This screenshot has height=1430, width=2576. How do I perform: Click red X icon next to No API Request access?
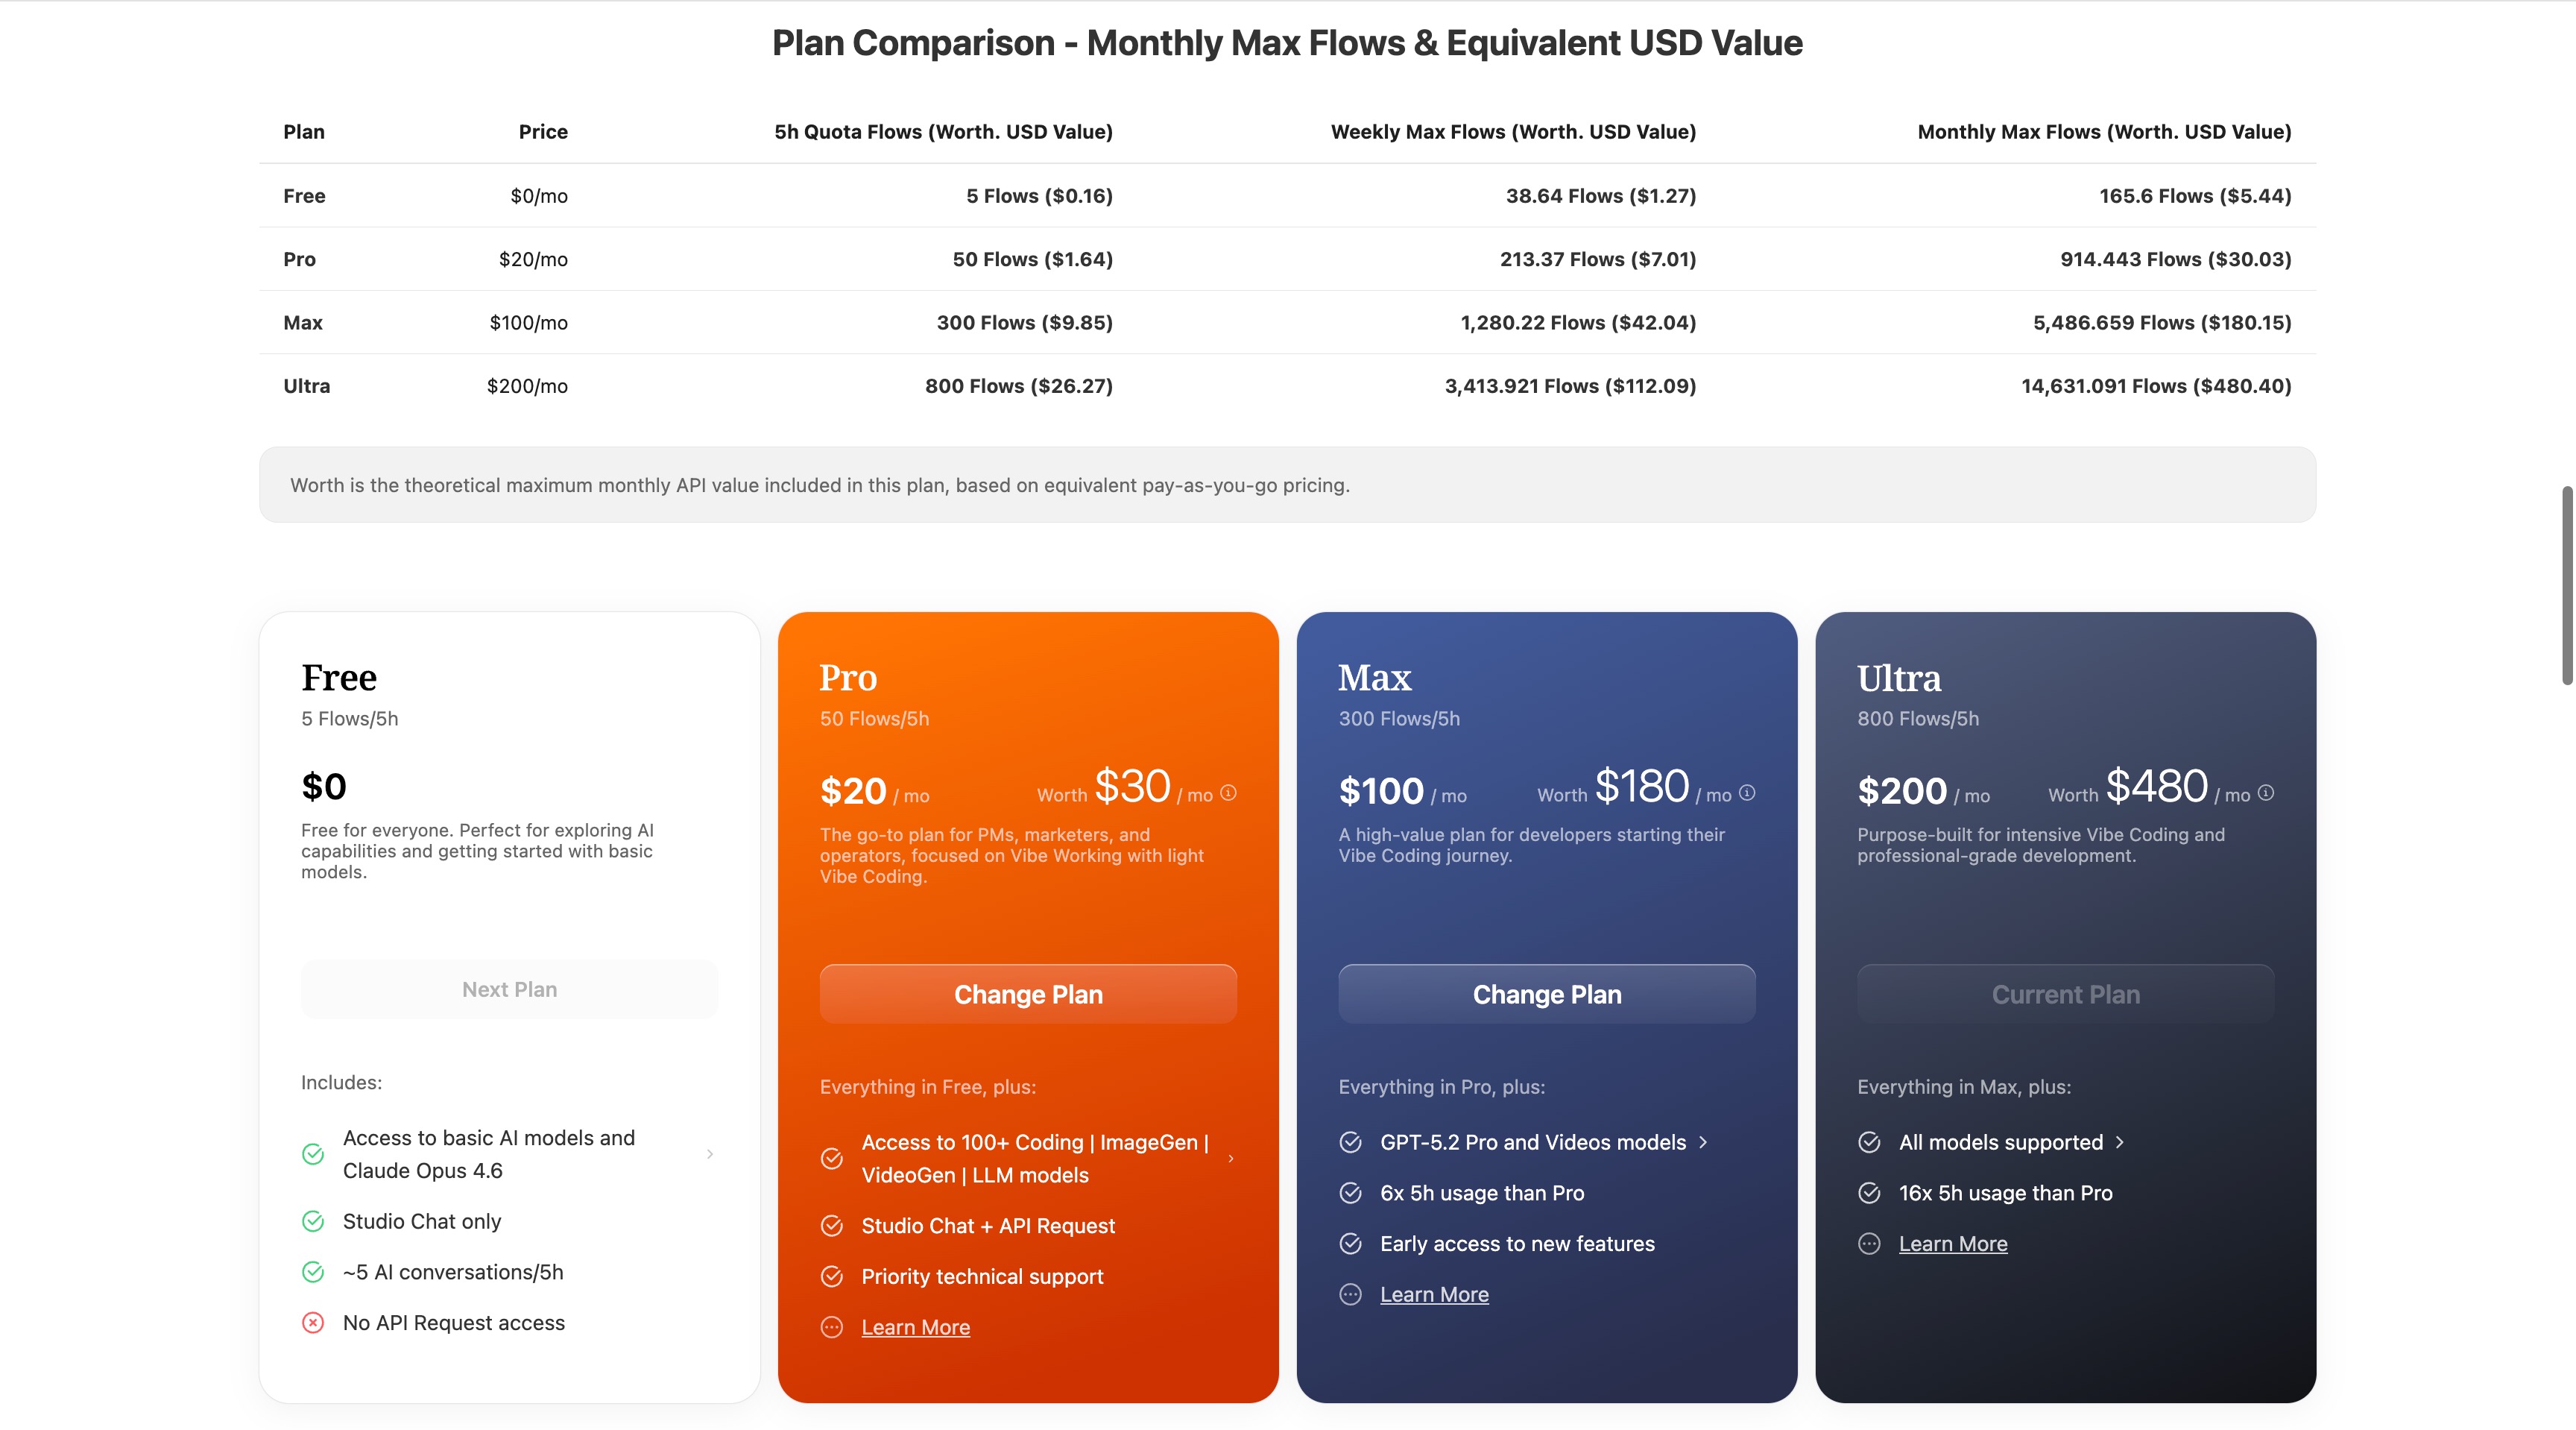pyautogui.click(x=313, y=1323)
